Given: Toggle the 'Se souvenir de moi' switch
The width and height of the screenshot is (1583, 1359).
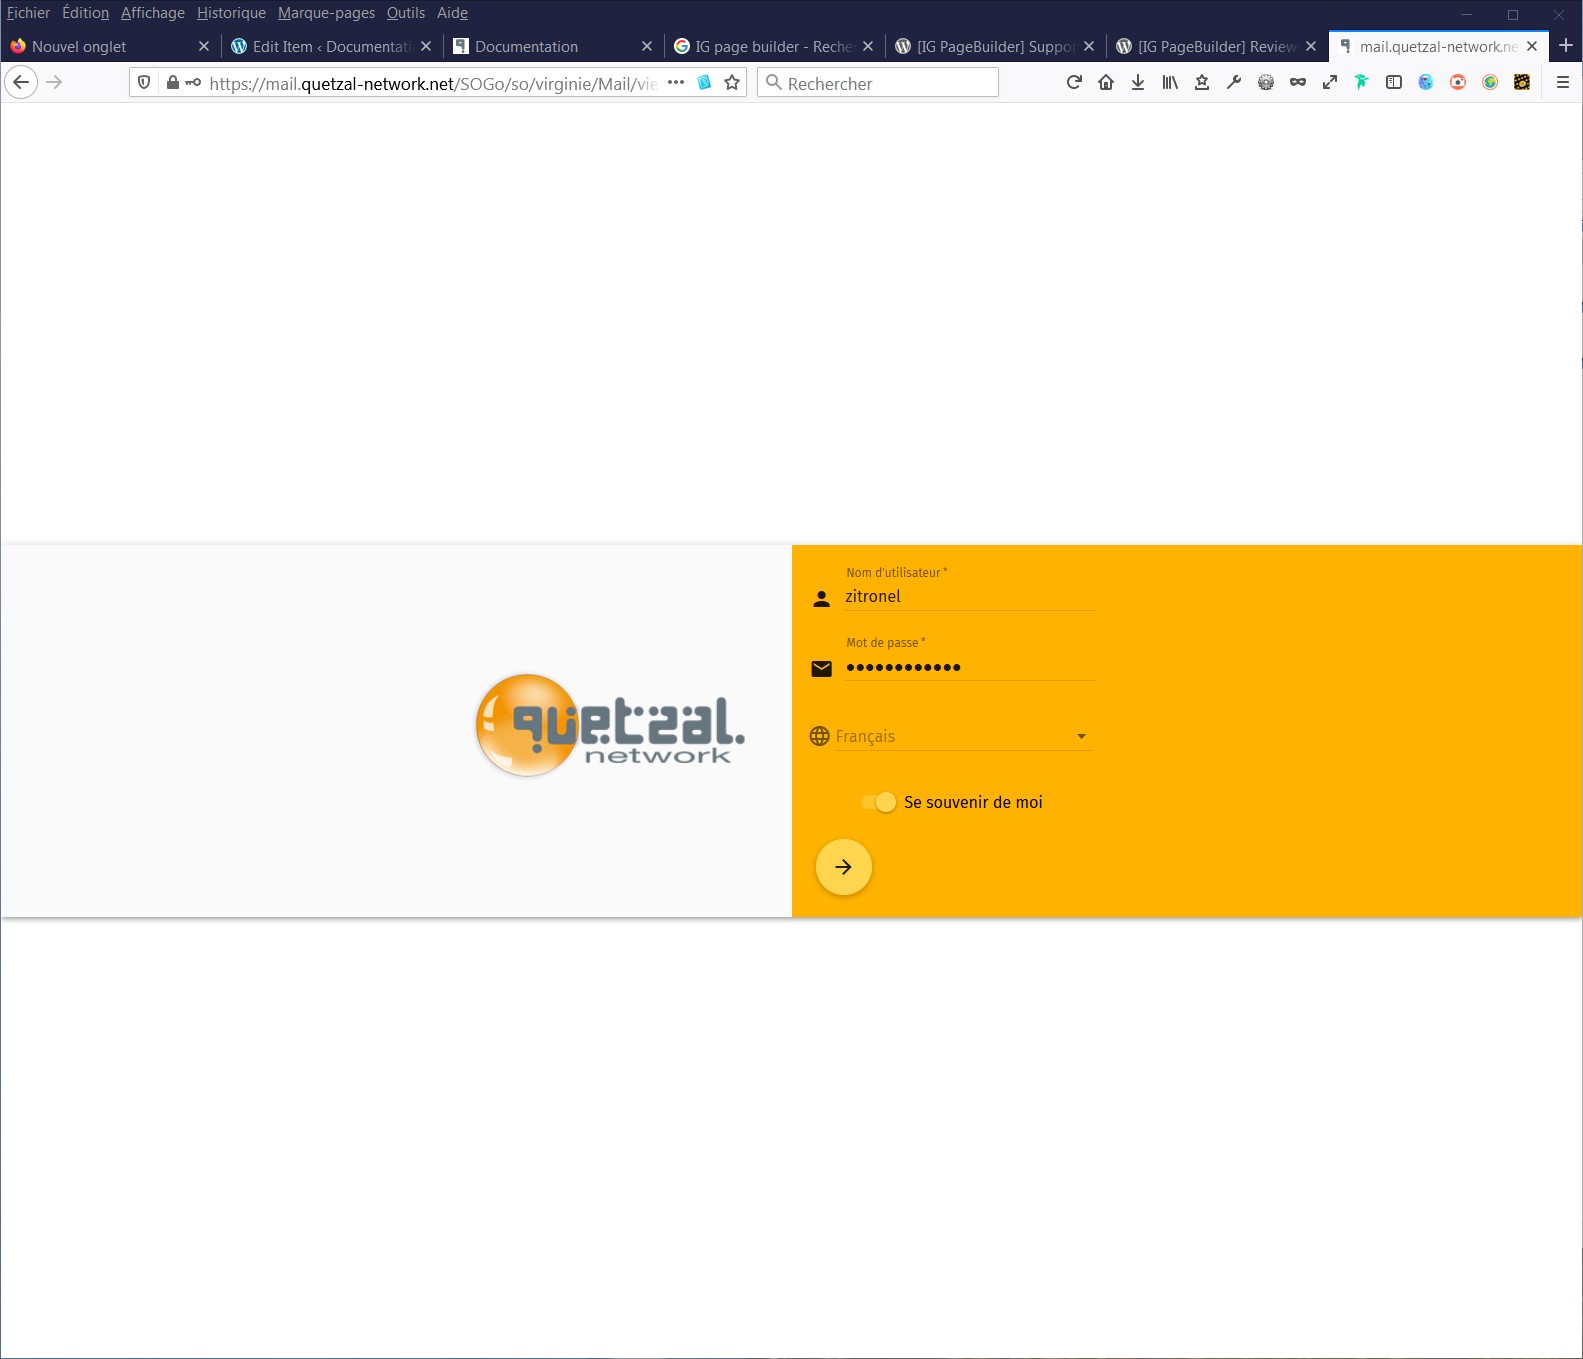Looking at the screenshot, I should [x=879, y=802].
